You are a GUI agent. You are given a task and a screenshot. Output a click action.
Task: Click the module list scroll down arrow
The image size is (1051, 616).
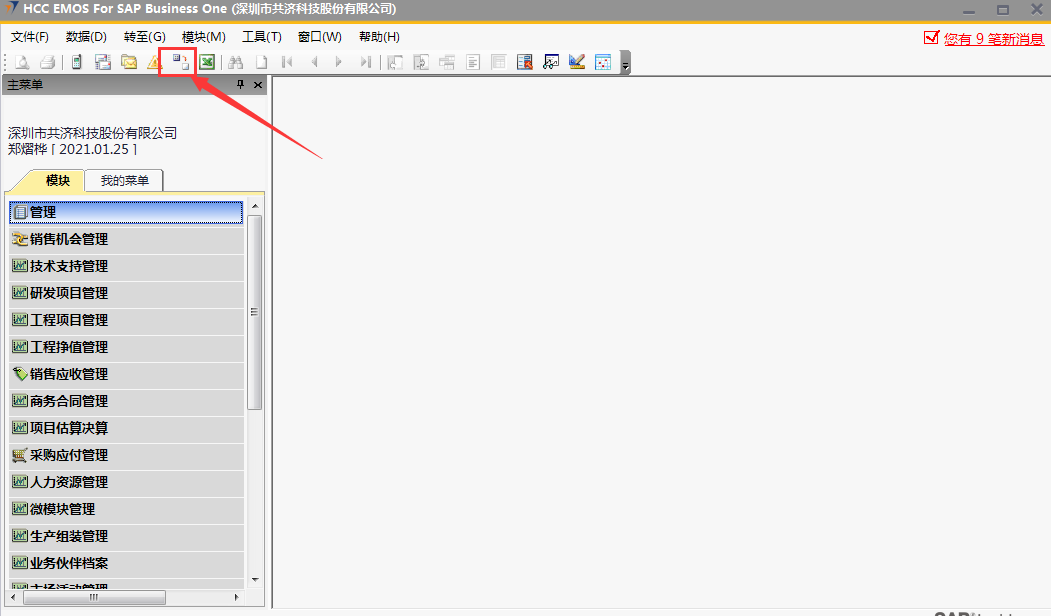pyautogui.click(x=255, y=579)
